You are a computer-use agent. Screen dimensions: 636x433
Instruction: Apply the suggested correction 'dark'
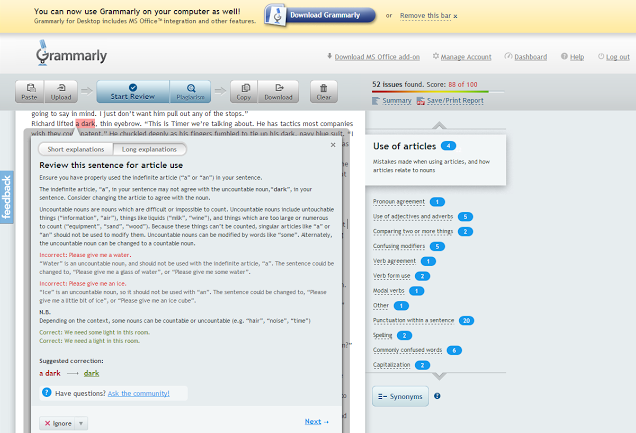(92, 373)
